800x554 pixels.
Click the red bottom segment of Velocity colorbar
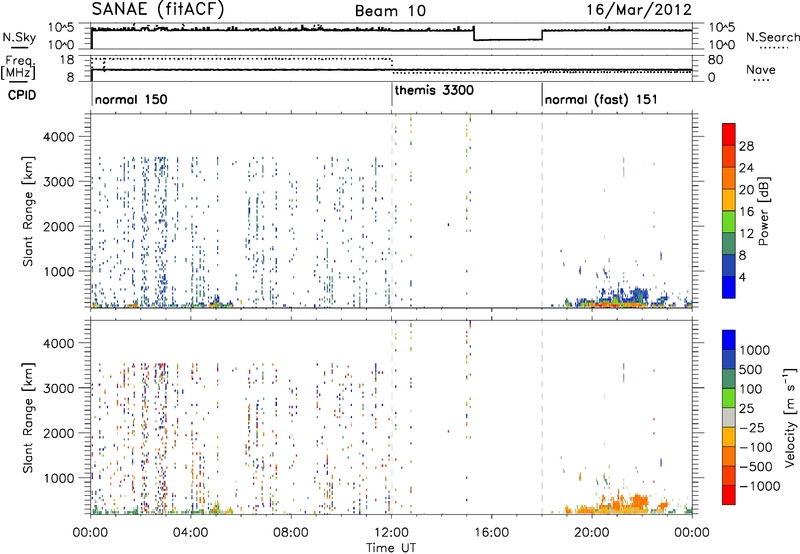click(x=729, y=495)
